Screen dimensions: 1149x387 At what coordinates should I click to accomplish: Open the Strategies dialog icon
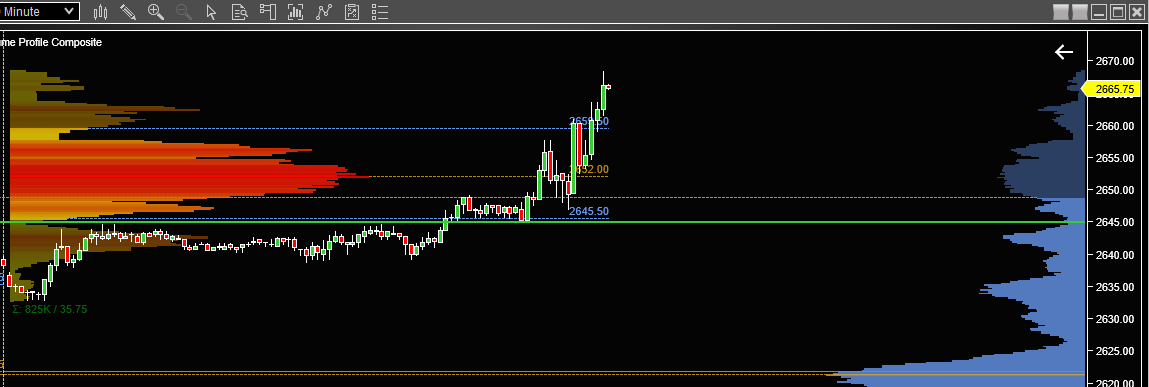click(352, 12)
